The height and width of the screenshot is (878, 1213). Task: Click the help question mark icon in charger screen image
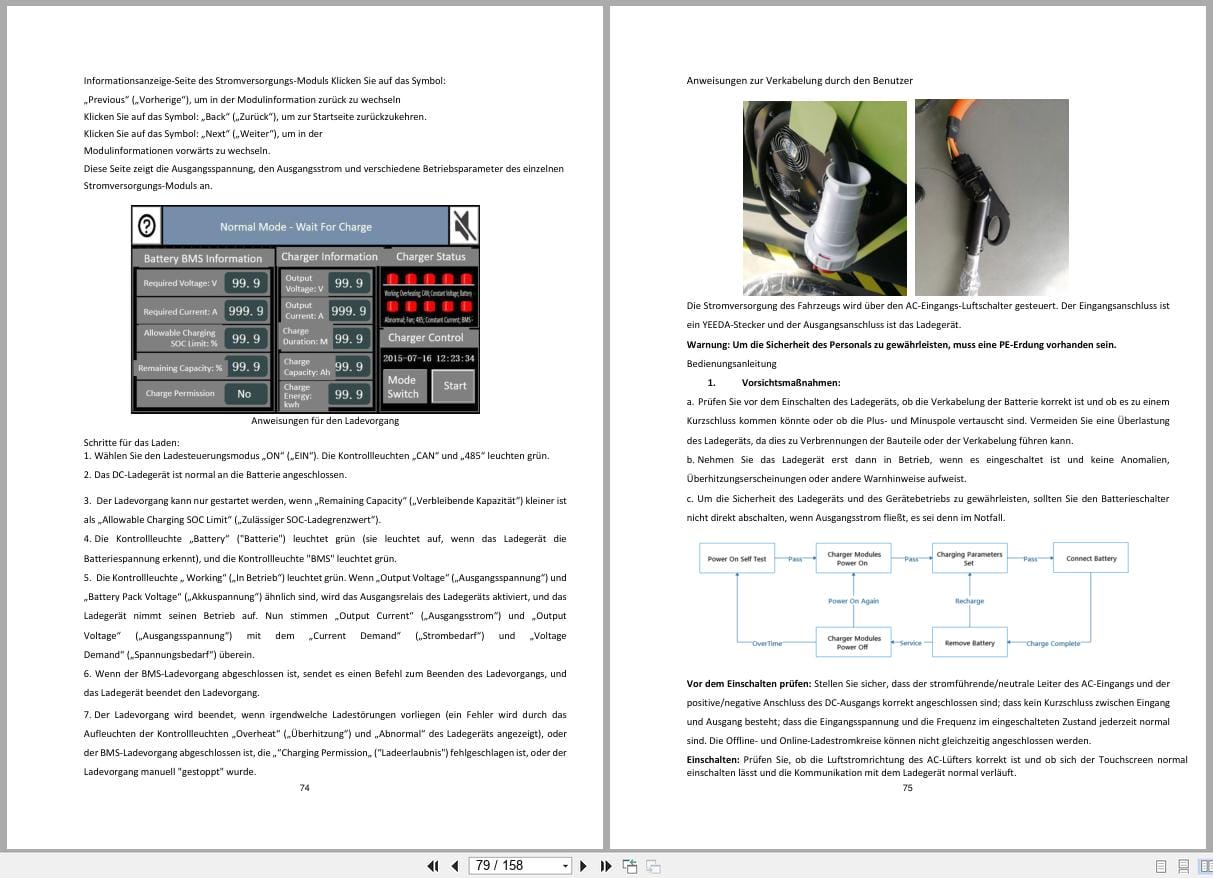click(147, 225)
